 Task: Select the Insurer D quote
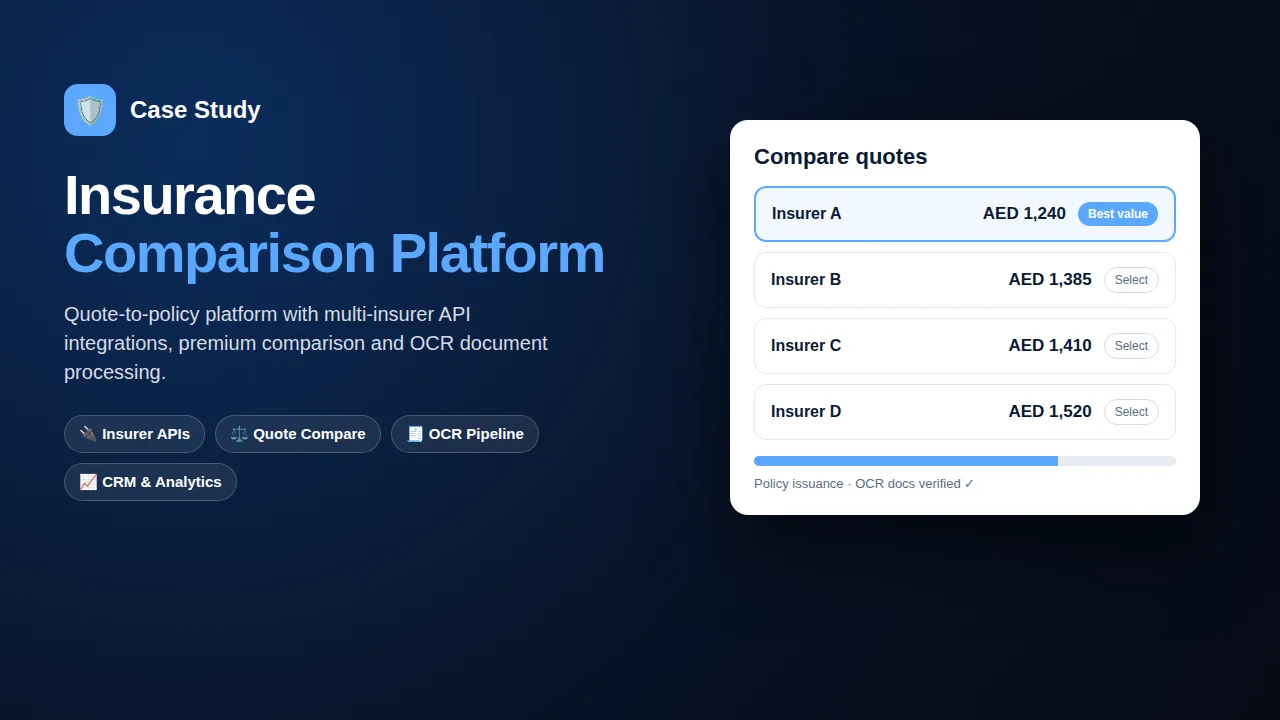(x=1131, y=412)
